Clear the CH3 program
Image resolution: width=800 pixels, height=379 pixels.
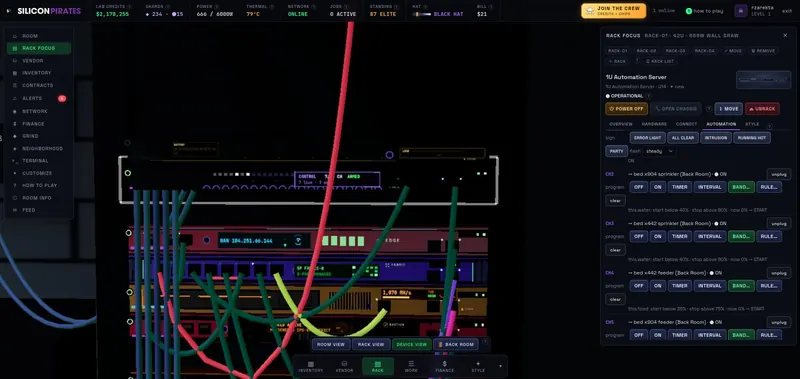click(615, 250)
